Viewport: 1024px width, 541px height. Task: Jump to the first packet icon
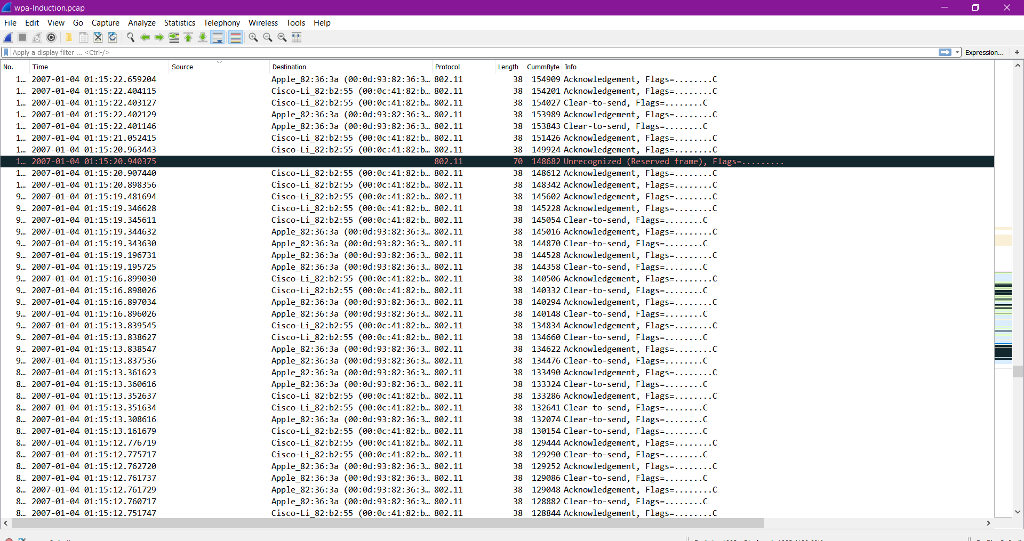[x=188, y=38]
